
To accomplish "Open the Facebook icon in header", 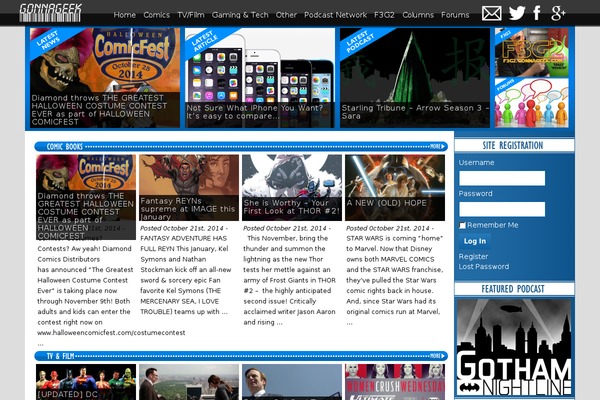I will coord(537,13).
